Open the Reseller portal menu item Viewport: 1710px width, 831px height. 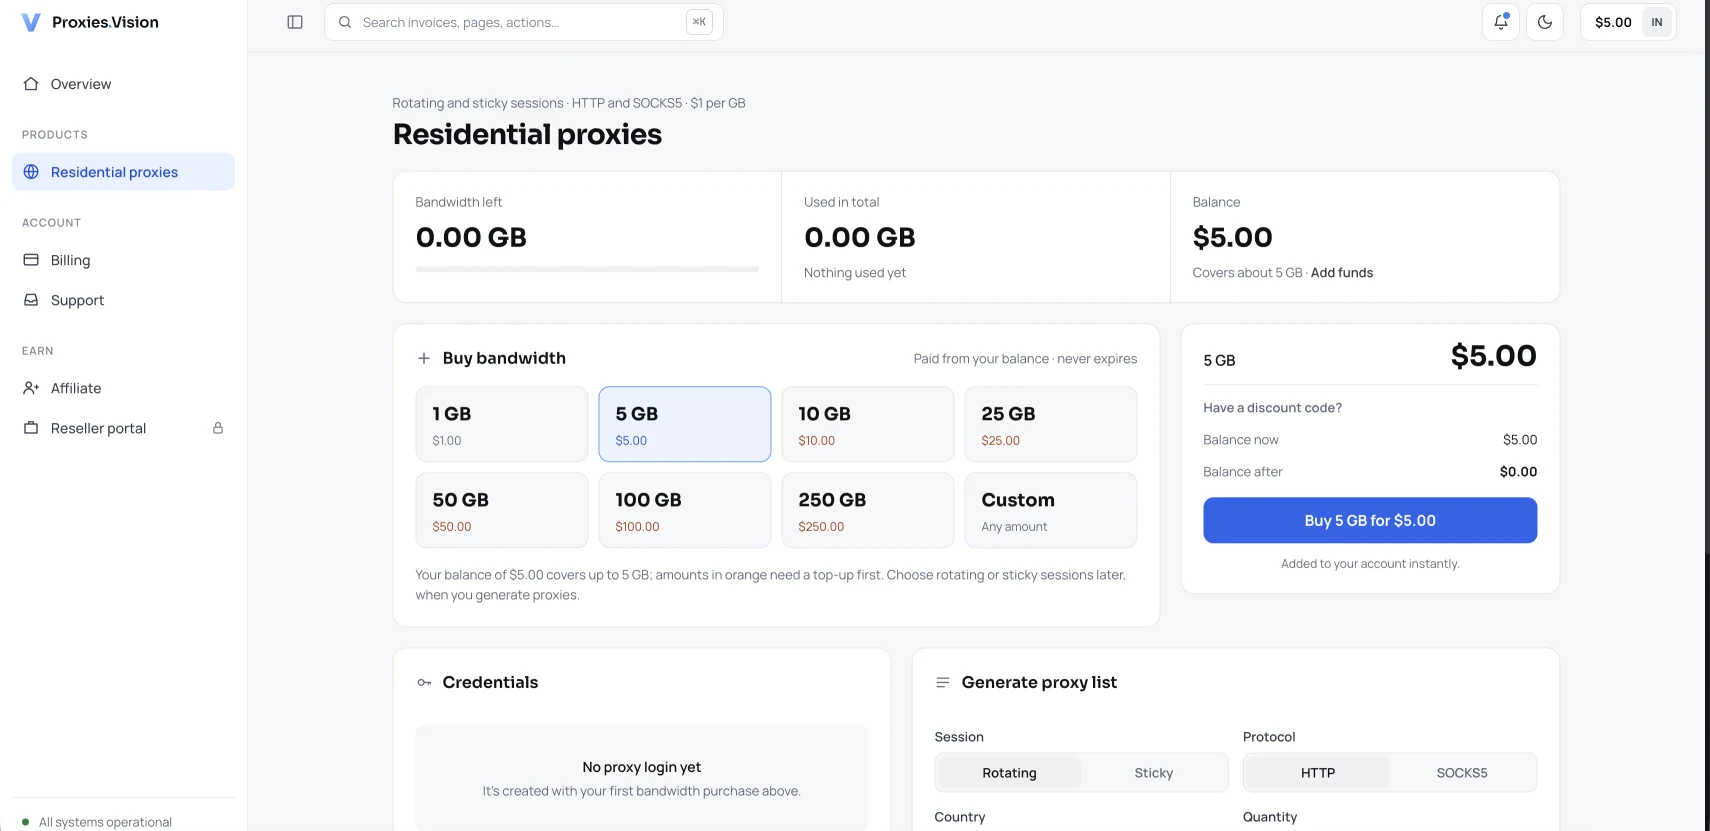[124, 428]
